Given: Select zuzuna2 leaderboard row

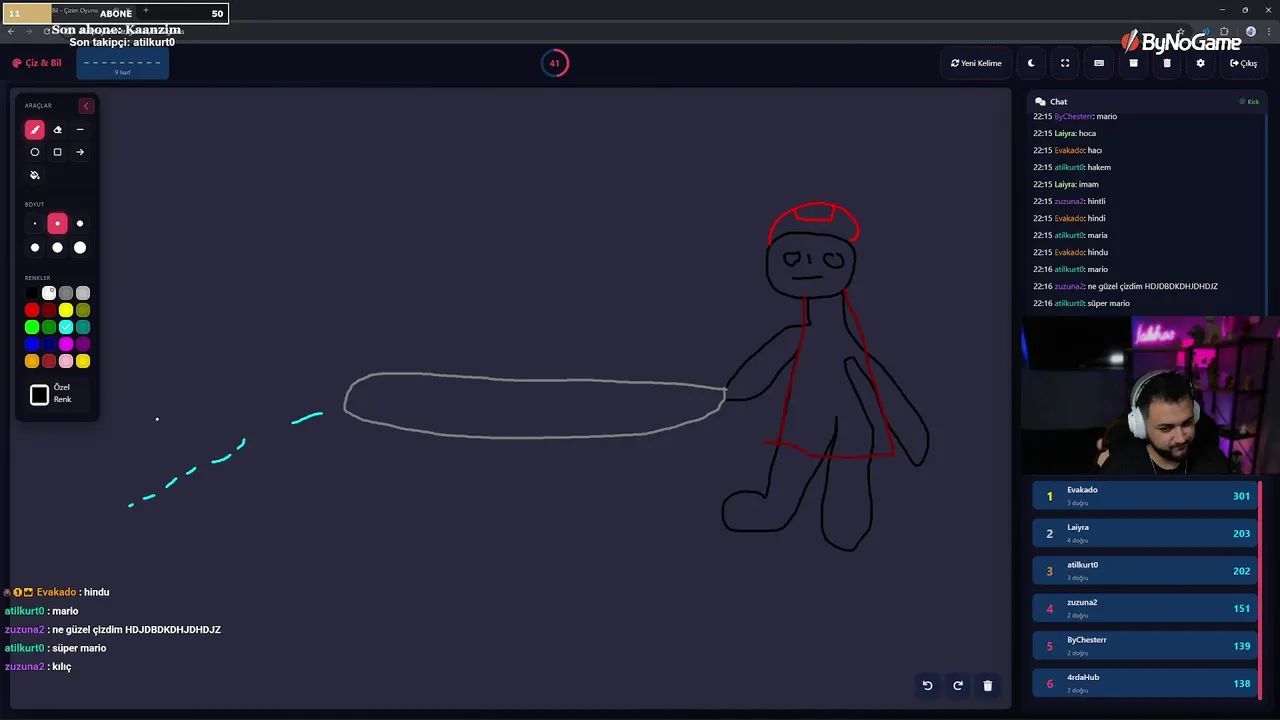Looking at the screenshot, I should (1144, 608).
